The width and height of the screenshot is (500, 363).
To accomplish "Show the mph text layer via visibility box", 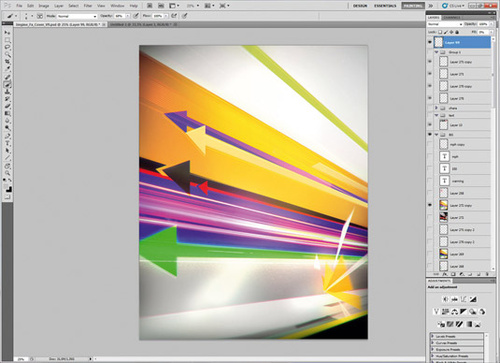I will [x=430, y=157].
